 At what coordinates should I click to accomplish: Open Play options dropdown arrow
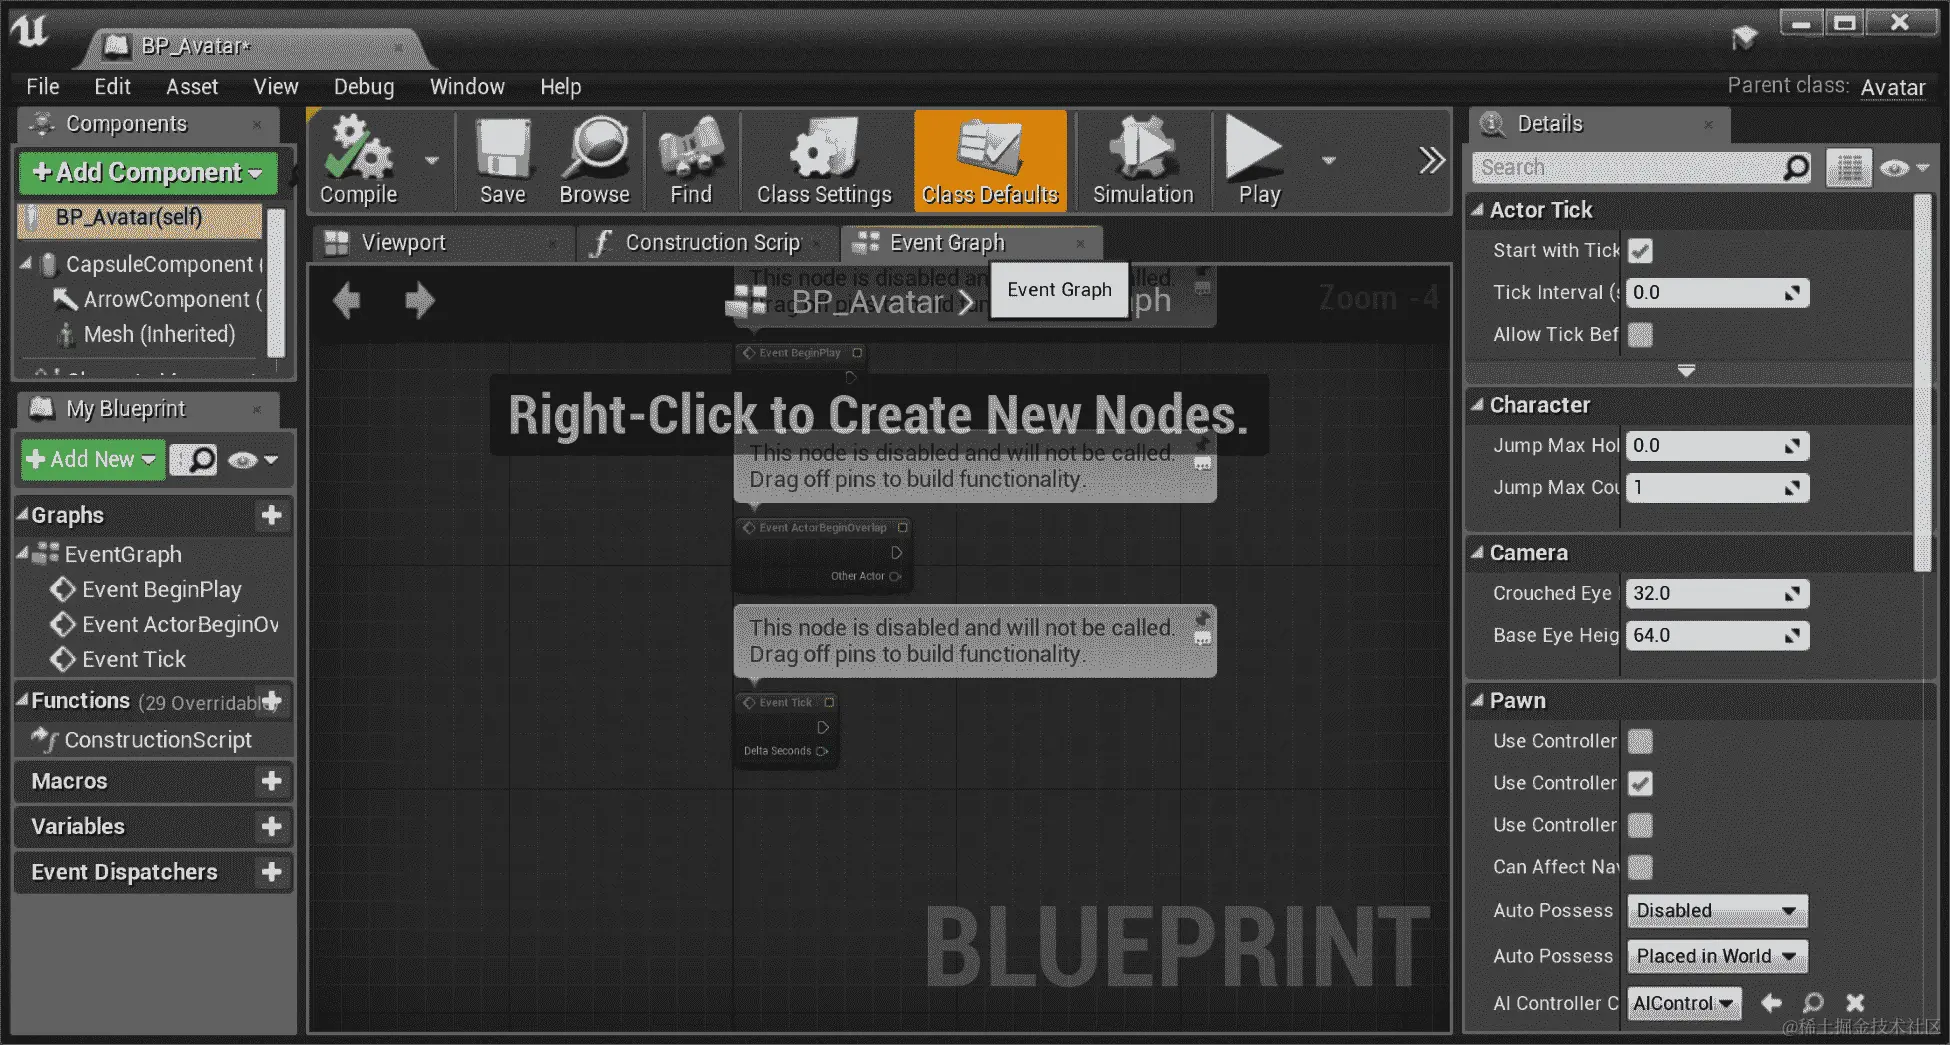point(1329,160)
